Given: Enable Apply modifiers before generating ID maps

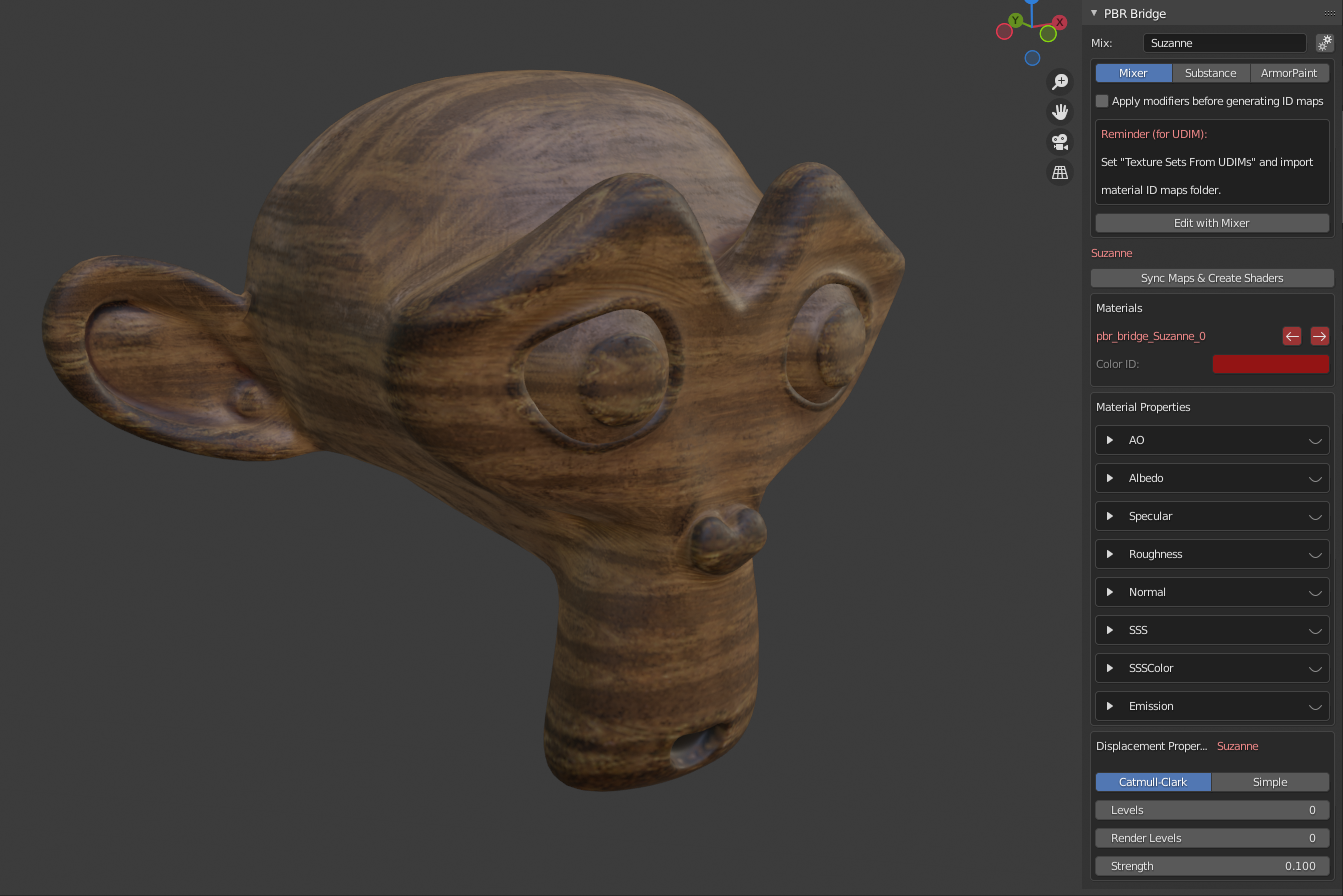Looking at the screenshot, I should pos(1102,101).
